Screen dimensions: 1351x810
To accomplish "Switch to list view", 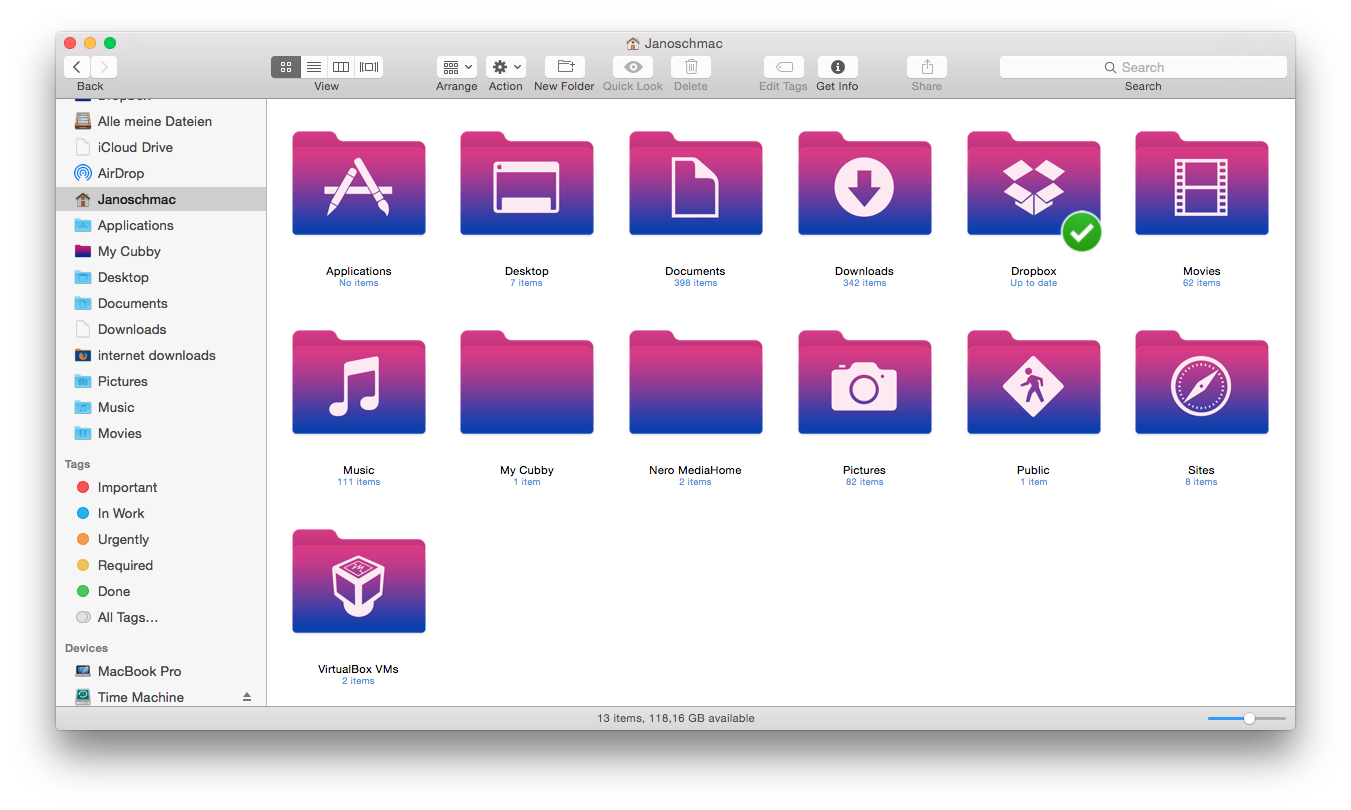I will click(313, 67).
